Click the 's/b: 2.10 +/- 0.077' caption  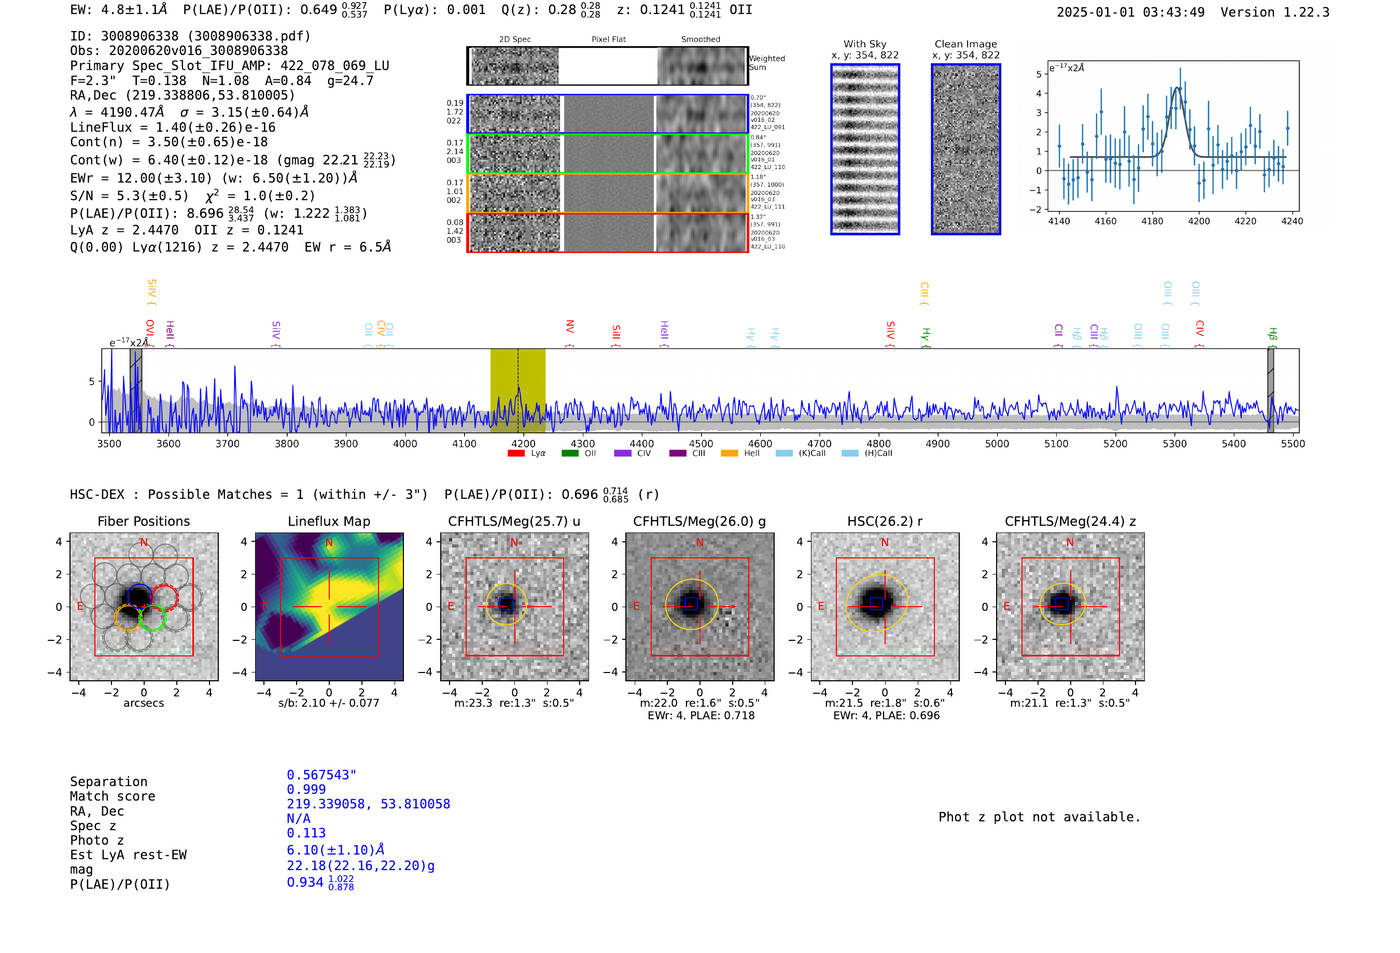point(329,703)
